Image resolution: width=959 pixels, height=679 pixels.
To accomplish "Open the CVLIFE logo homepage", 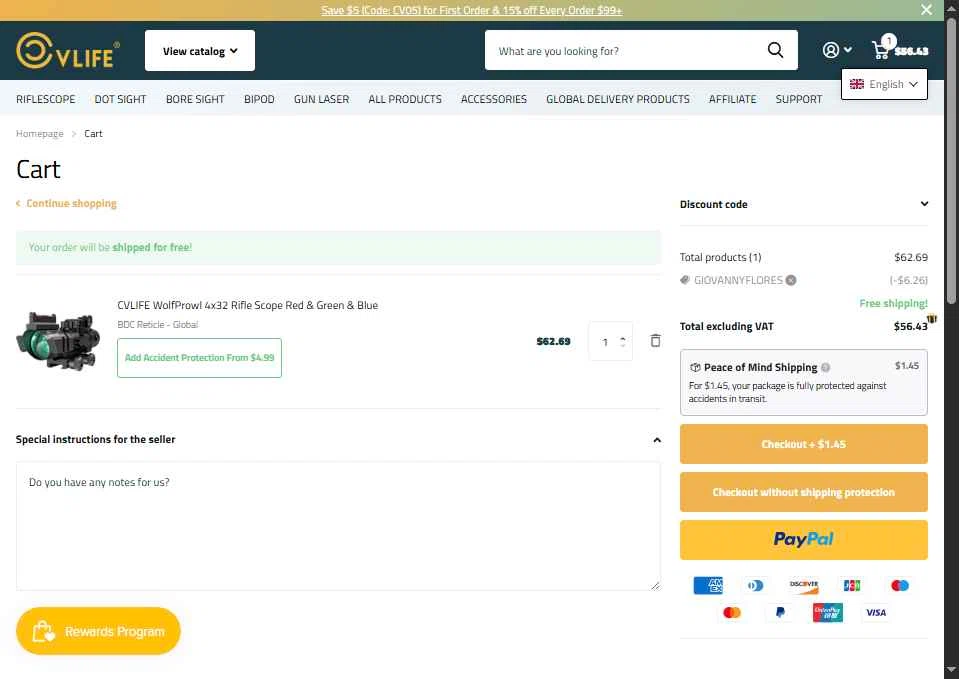I will tap(68, 50).
